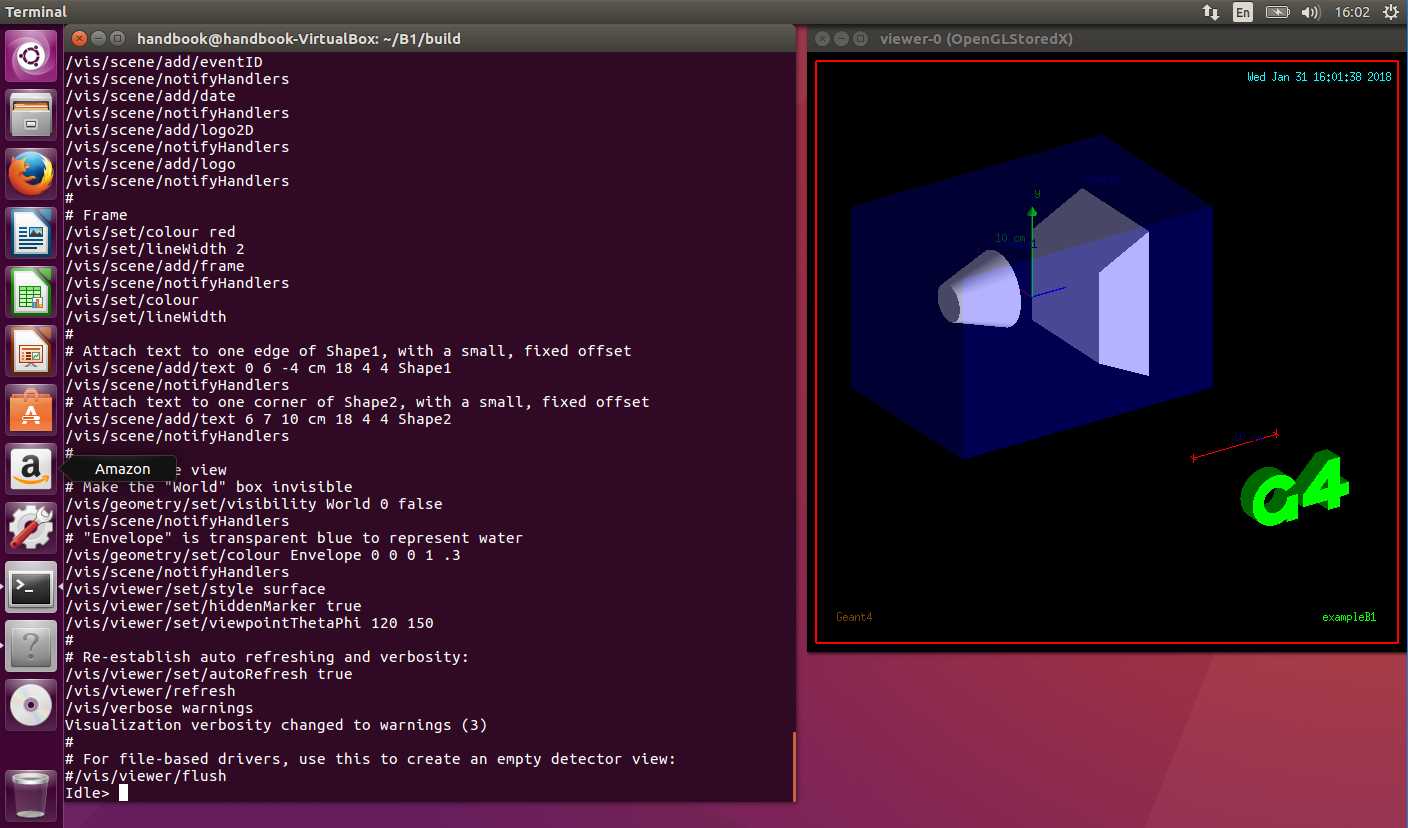Click the terminal title handbook@handbook-VirtualBox
This screenshot has width=1408, height=828.
click(298, 38)
